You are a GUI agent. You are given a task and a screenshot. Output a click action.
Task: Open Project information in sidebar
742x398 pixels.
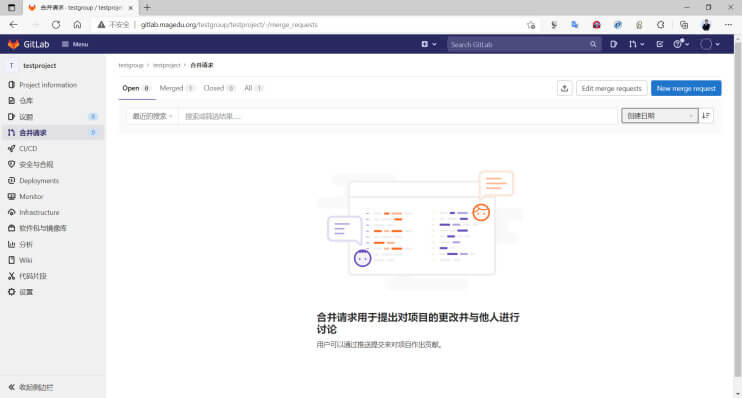(48, 85)
